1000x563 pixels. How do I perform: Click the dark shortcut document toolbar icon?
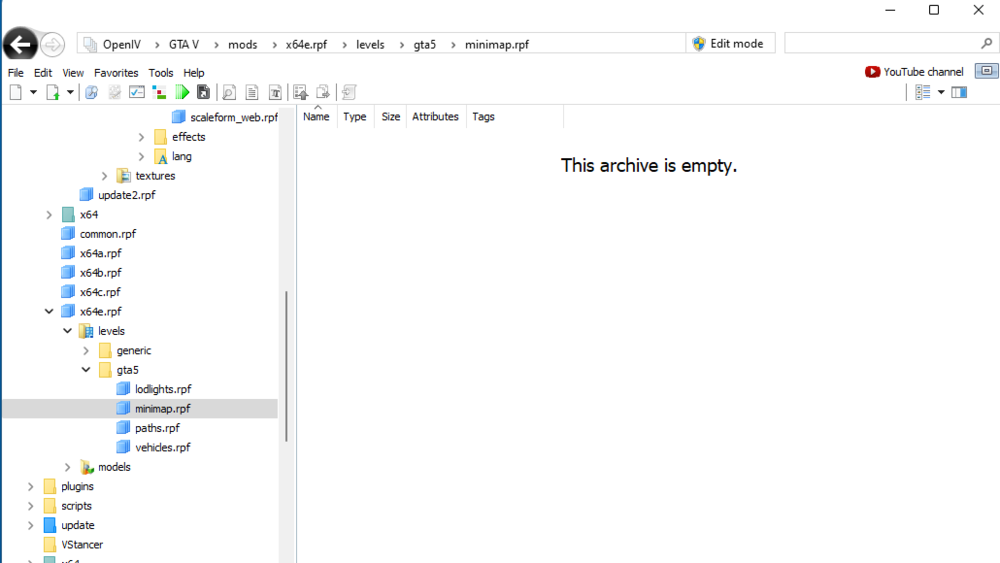pyautogui.click(x=203, y=92)
